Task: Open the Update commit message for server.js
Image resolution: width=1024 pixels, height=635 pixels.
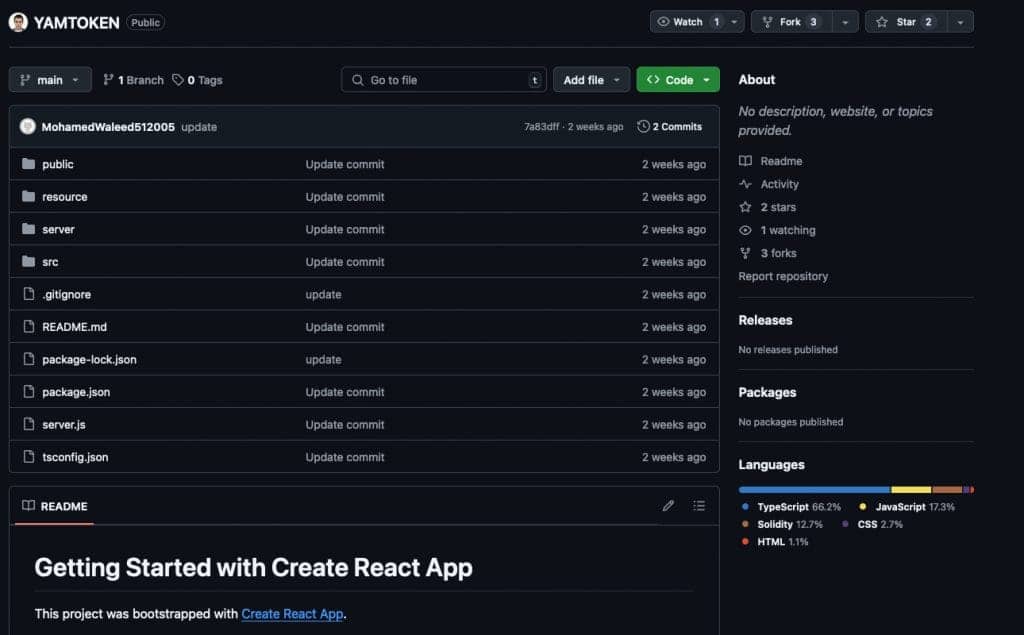Action: click(x=345, y=425)
